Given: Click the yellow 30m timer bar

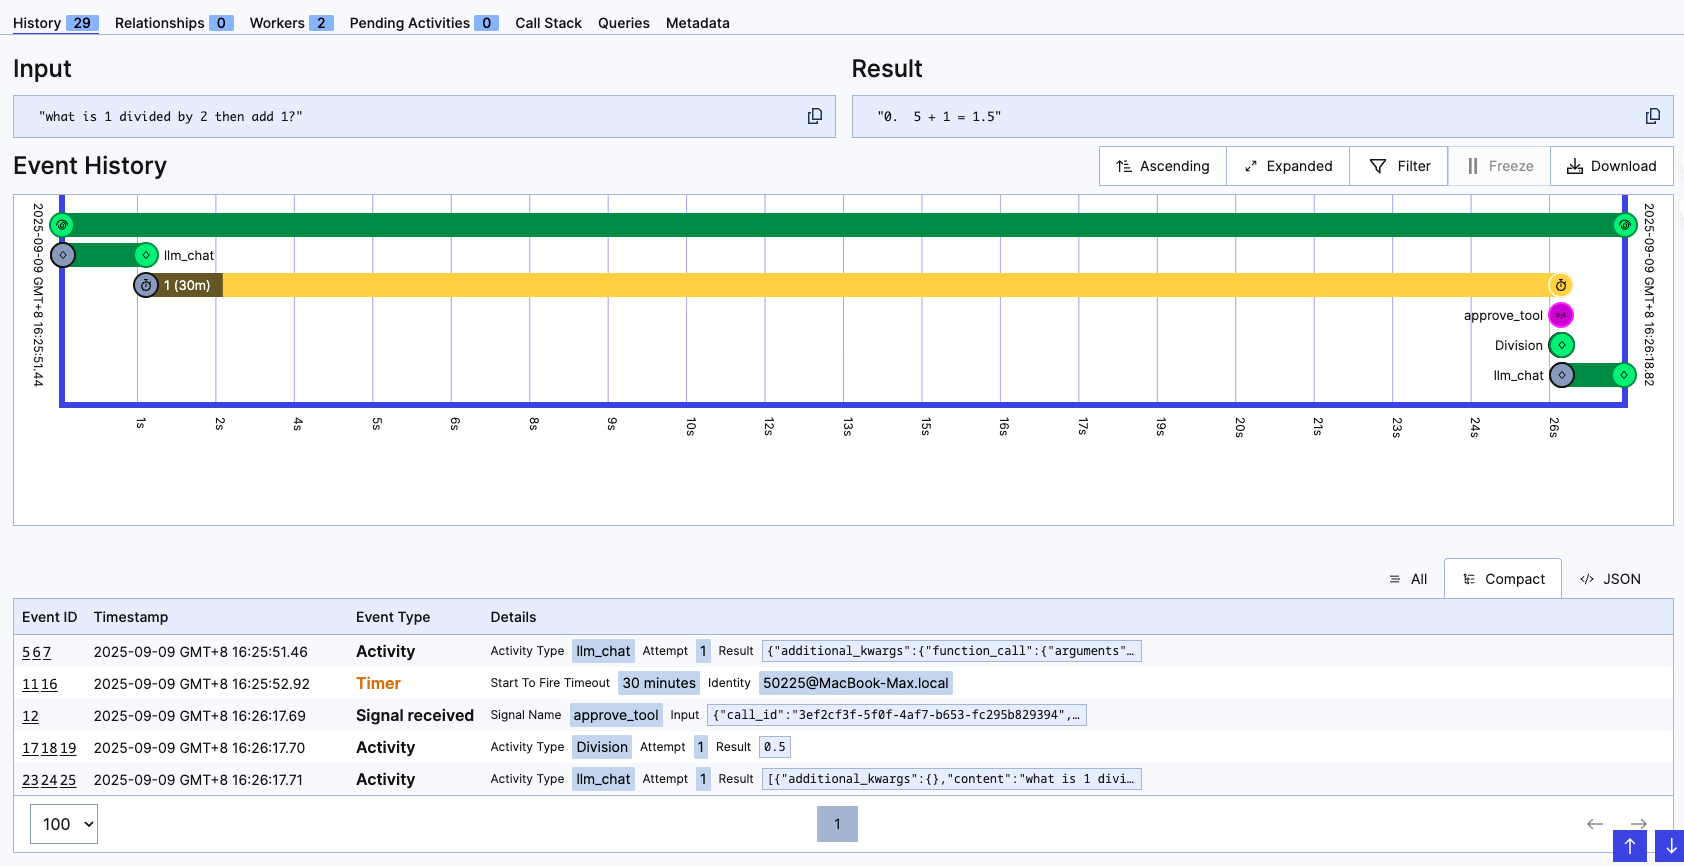Looking at the screenshot, I should 880,285.
